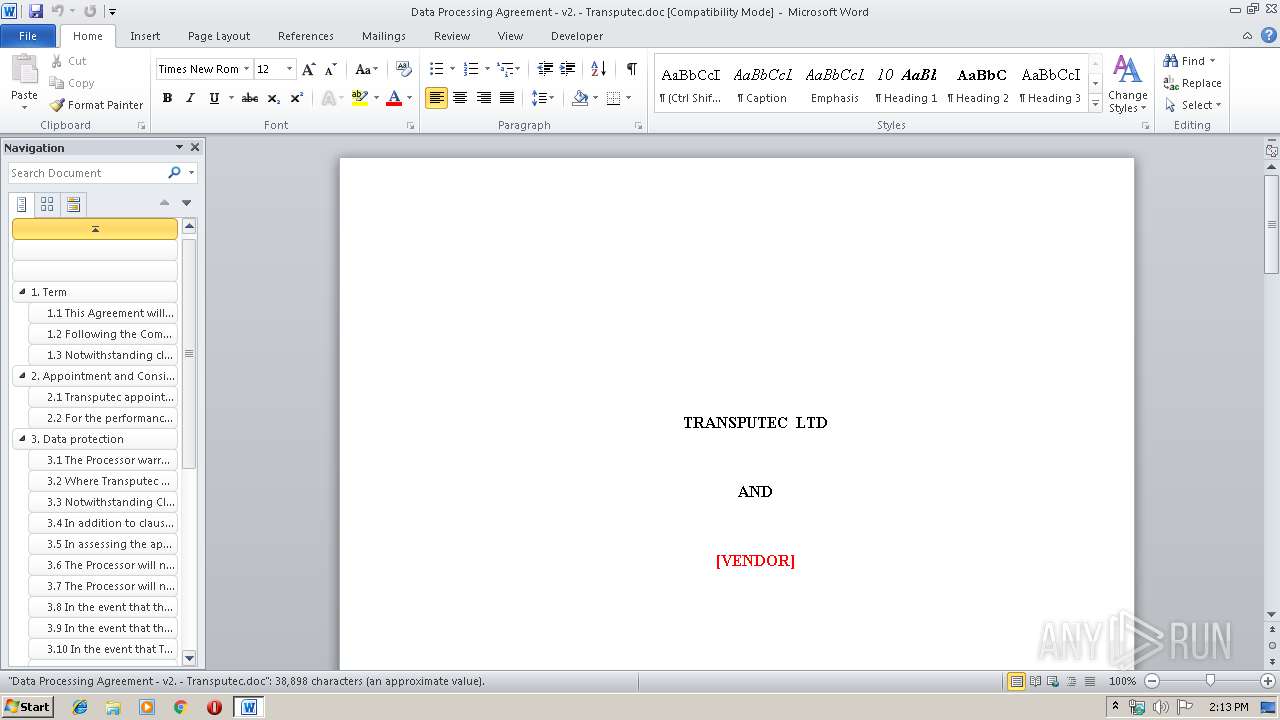Click the Windows Start button

(x=27, y=706)
